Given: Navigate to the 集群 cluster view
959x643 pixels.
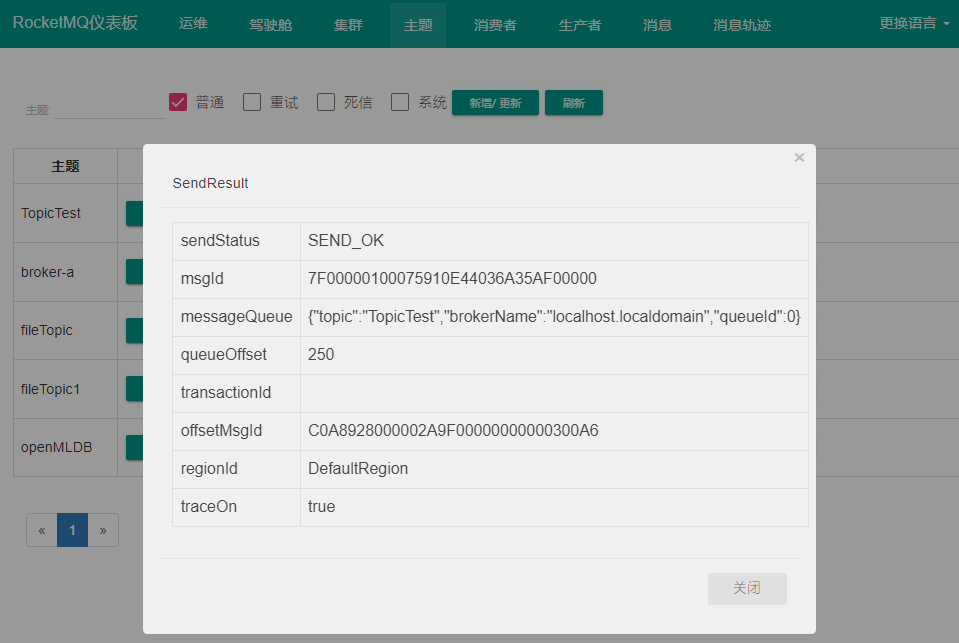Looking at the screenshot, I should [x=348, y=24].
